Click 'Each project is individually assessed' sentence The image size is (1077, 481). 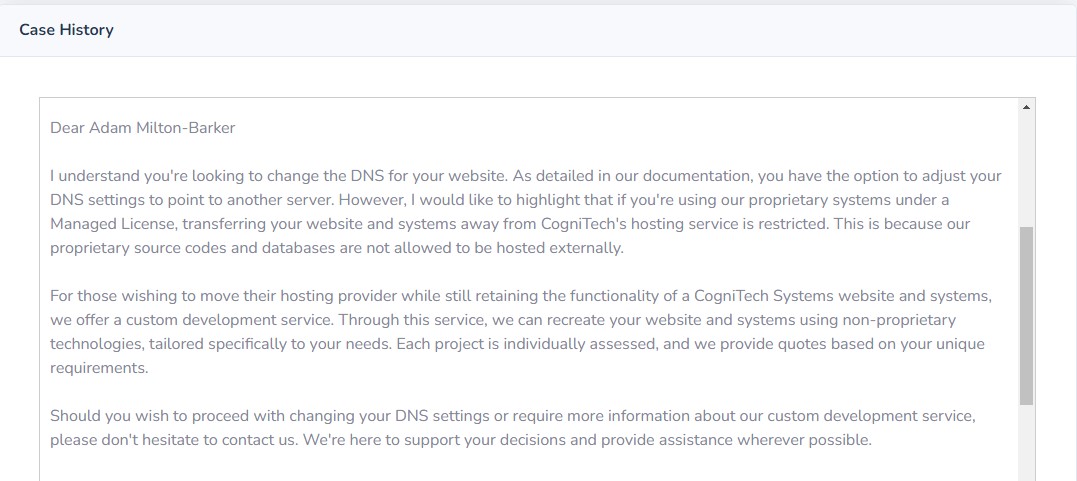pos(529,344)
